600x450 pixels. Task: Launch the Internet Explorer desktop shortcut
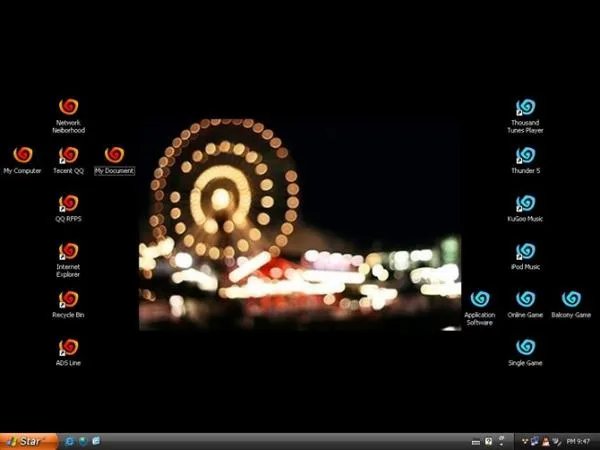point(69,252)
